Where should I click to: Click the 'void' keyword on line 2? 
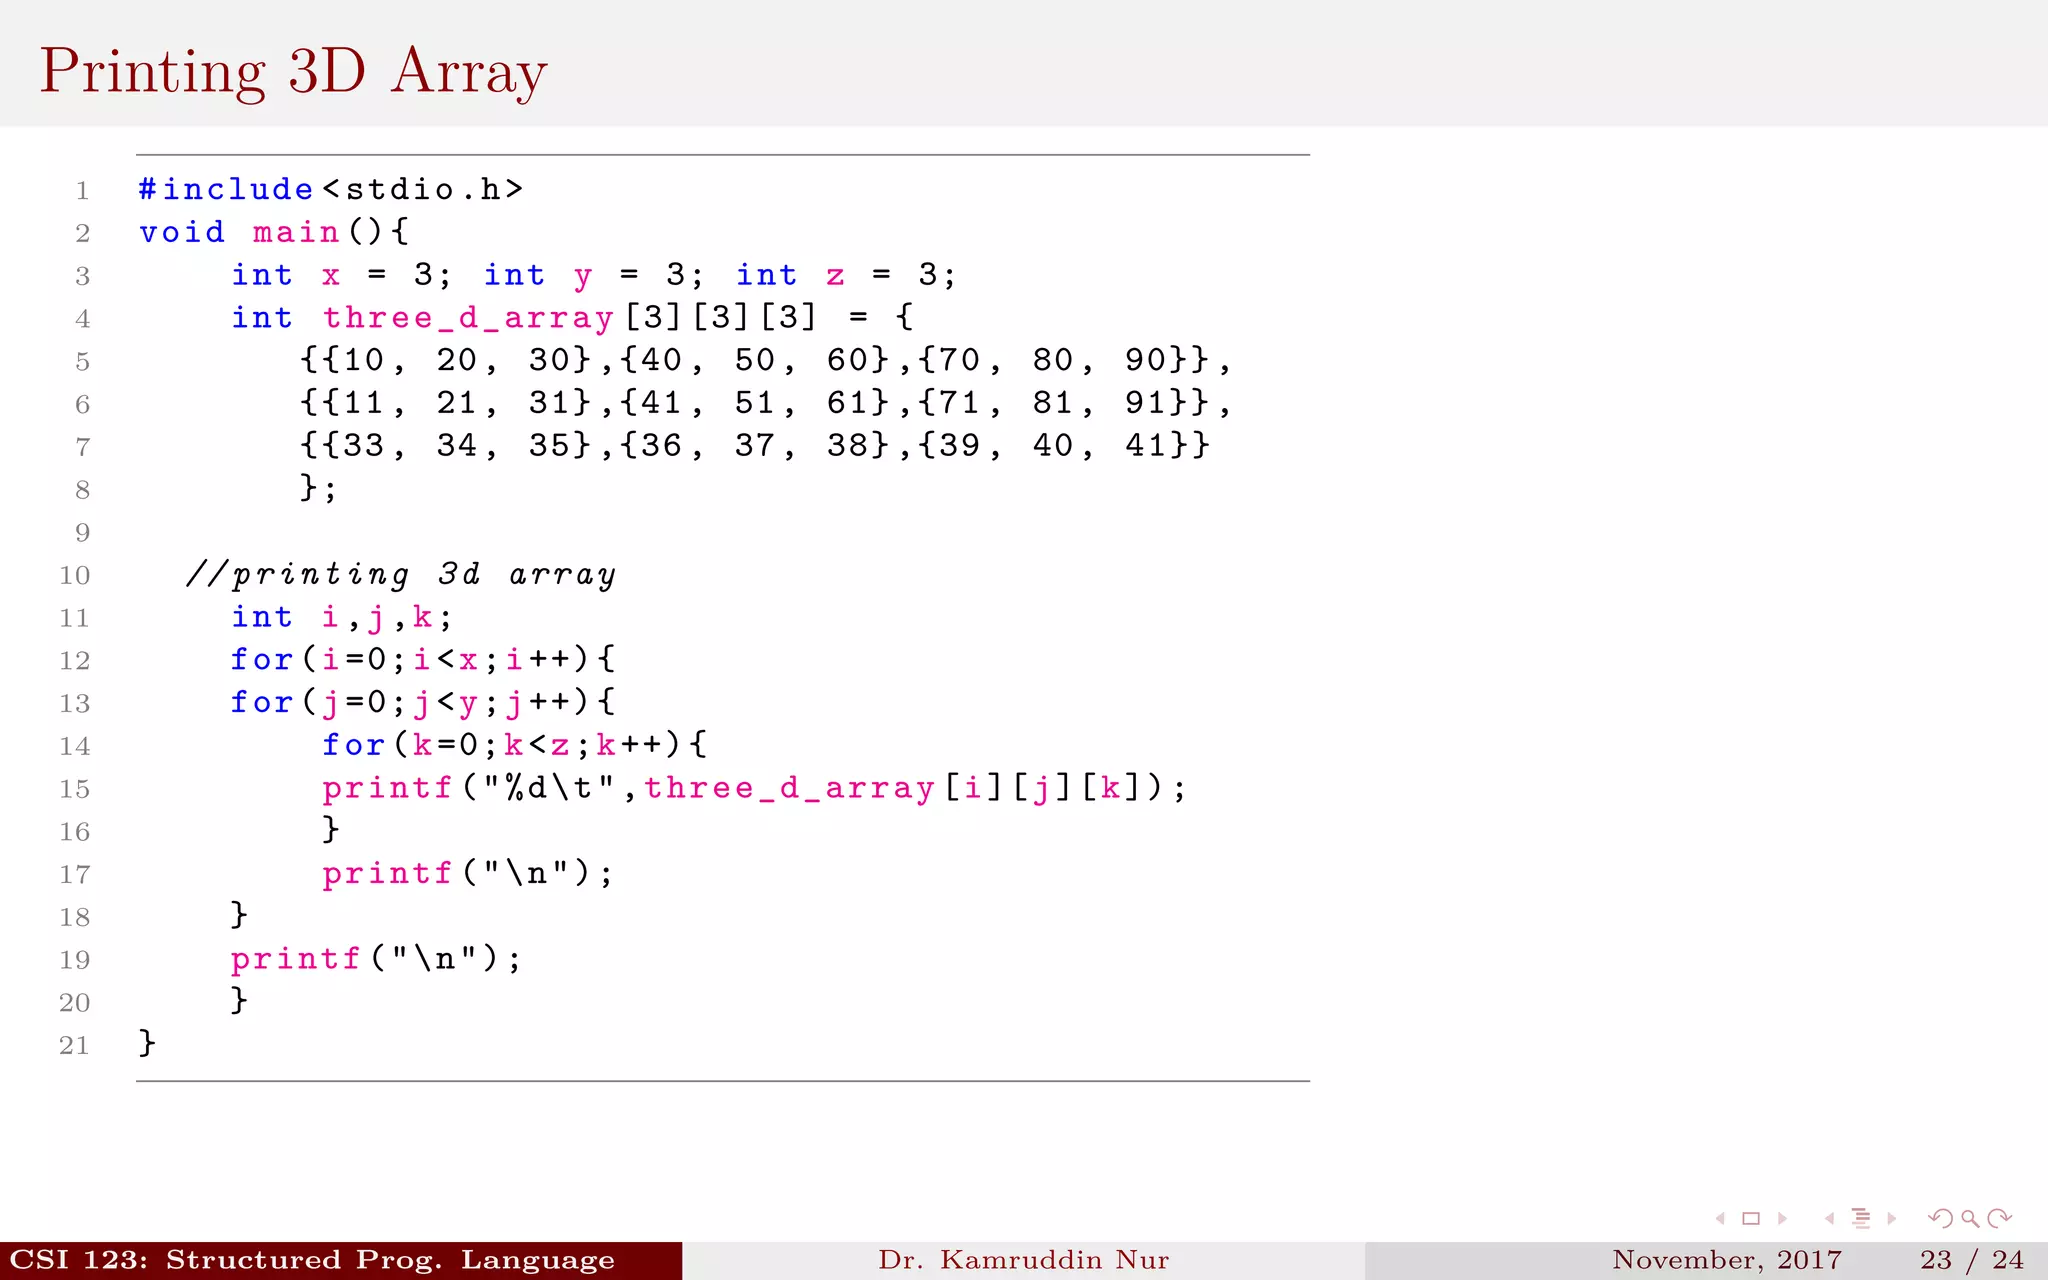pyautogui.click(x=182, y=232)
